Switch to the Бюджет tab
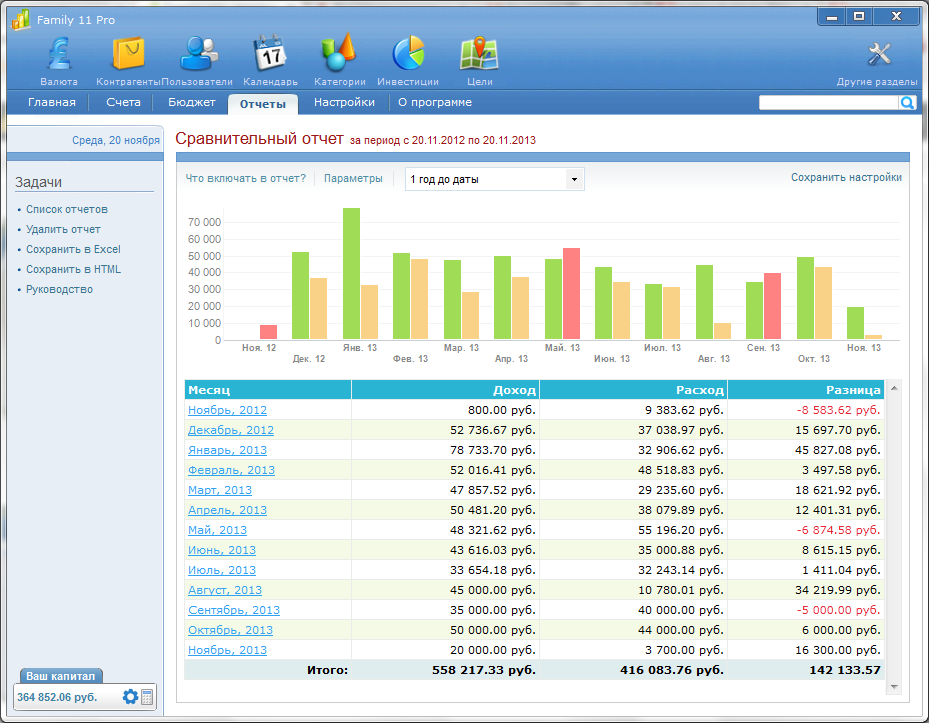 tap(191, 103)
